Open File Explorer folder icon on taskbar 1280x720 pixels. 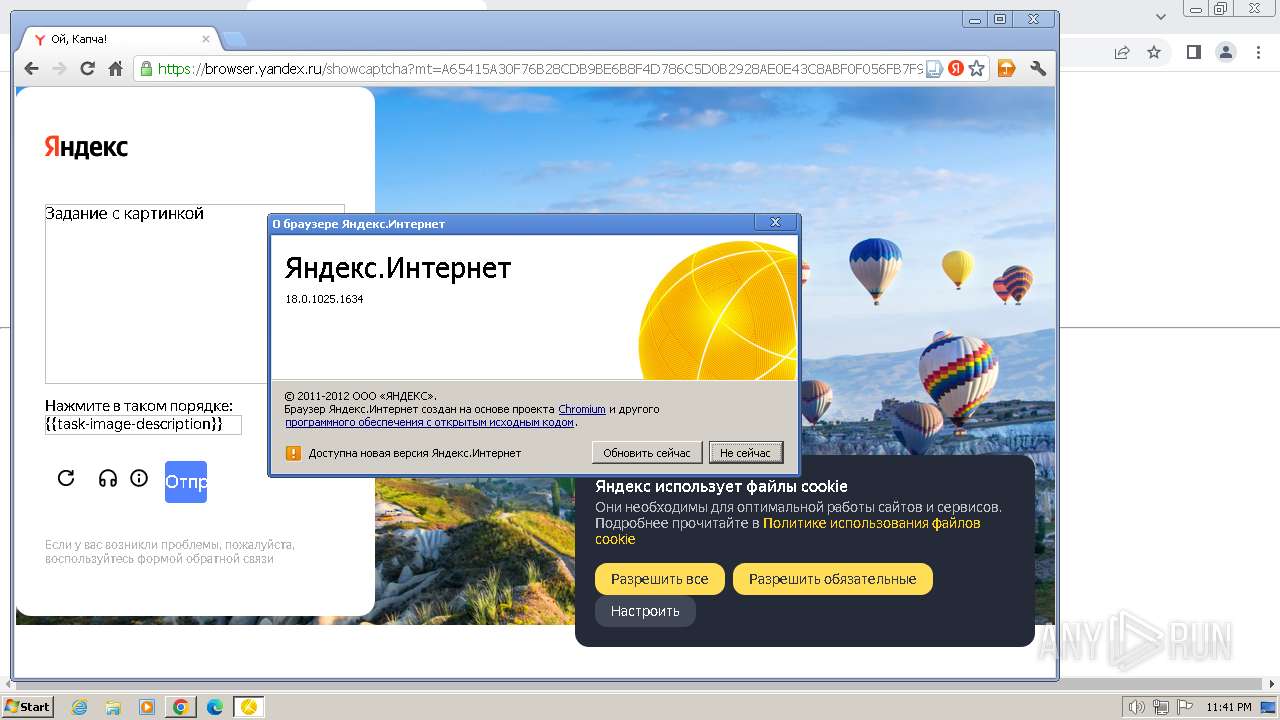click(x=113, y=707)
